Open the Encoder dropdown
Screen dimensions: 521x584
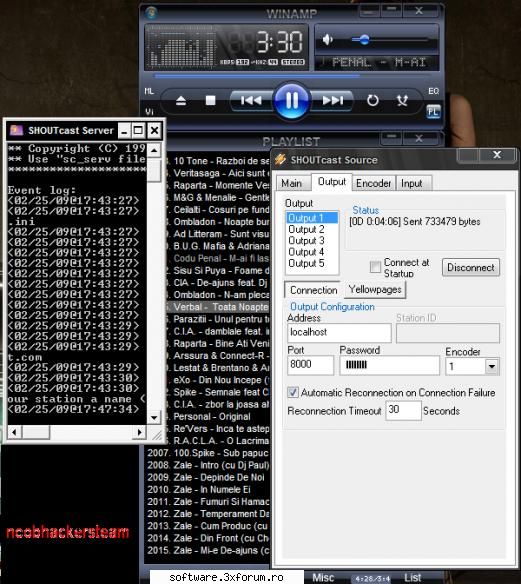[492, 366]
